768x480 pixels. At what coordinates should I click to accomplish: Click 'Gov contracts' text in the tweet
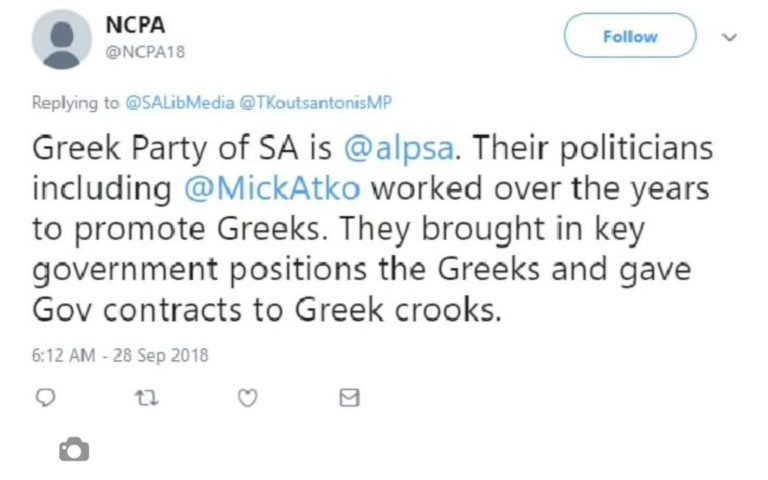coord(137,310)
